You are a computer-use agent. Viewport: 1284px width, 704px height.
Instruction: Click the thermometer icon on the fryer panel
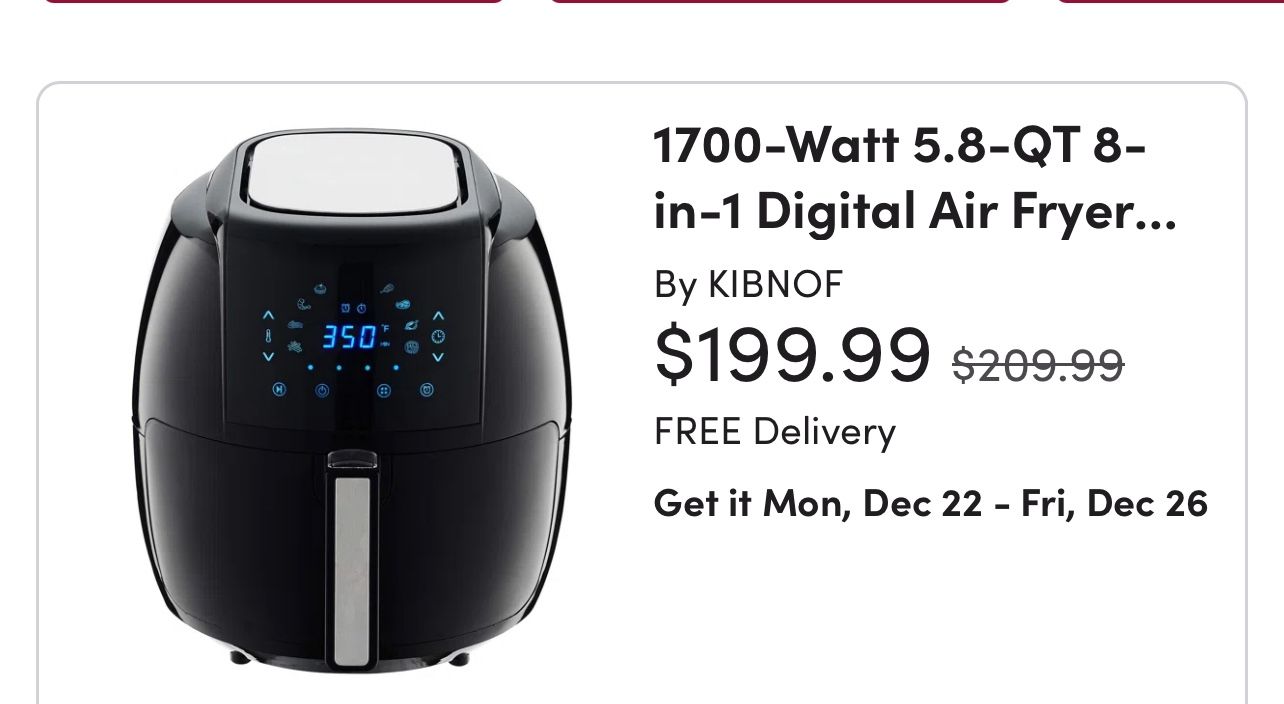pyautogui.click(x=268, y=336)
